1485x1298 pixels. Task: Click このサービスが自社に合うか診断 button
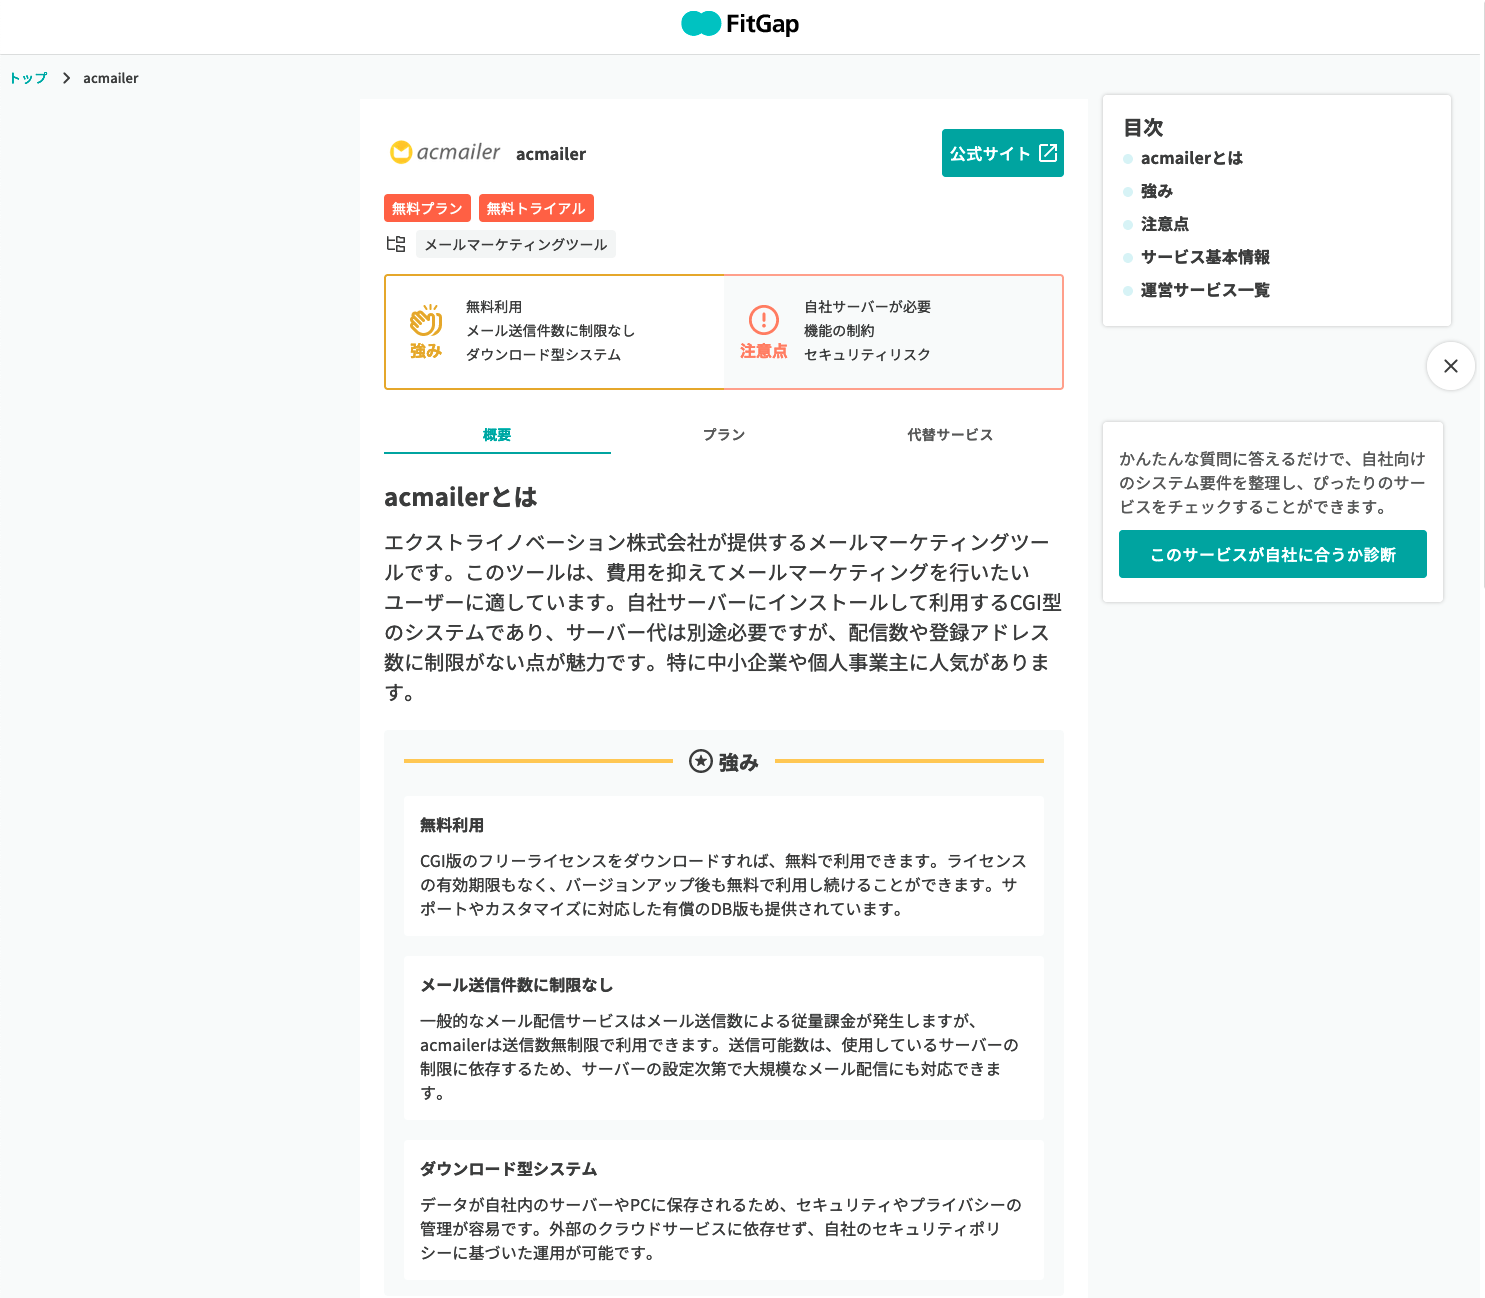[x=1273, y=554]
